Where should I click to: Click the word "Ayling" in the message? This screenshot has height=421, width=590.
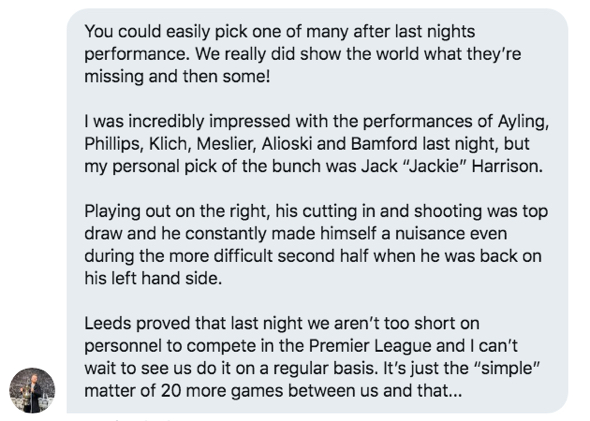coord(523,121)
